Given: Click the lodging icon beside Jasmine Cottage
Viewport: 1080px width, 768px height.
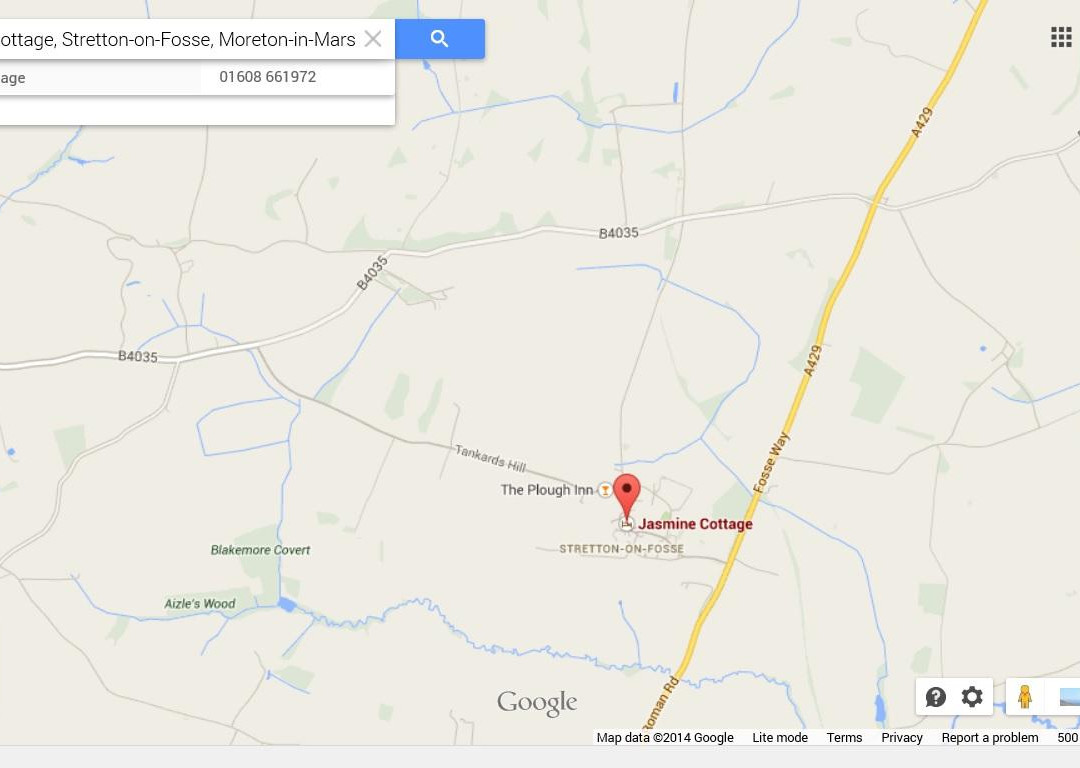Looking at the screenshot, I should (626, 524).
